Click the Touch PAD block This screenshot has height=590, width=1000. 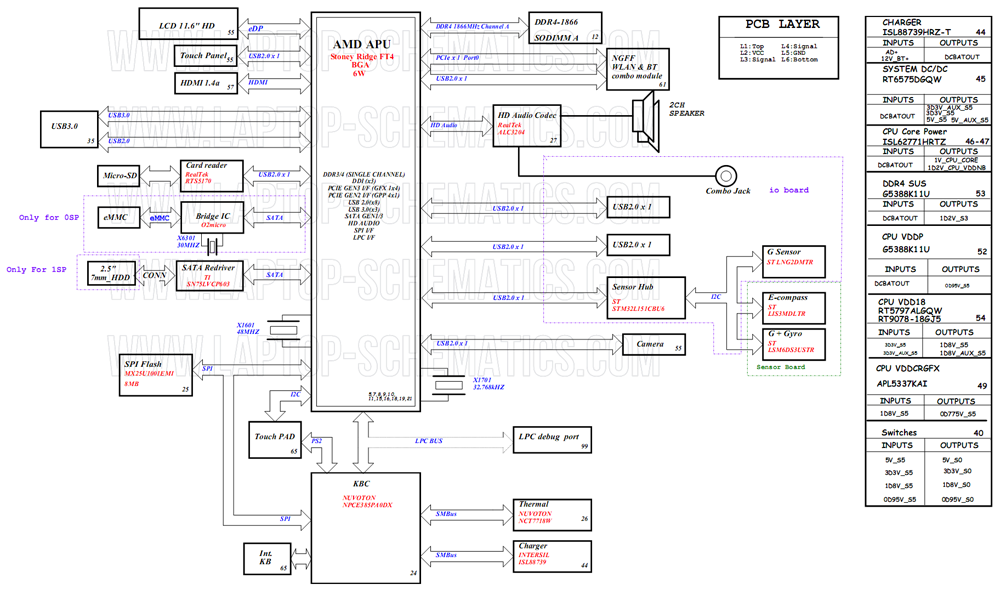pos(275,439)
